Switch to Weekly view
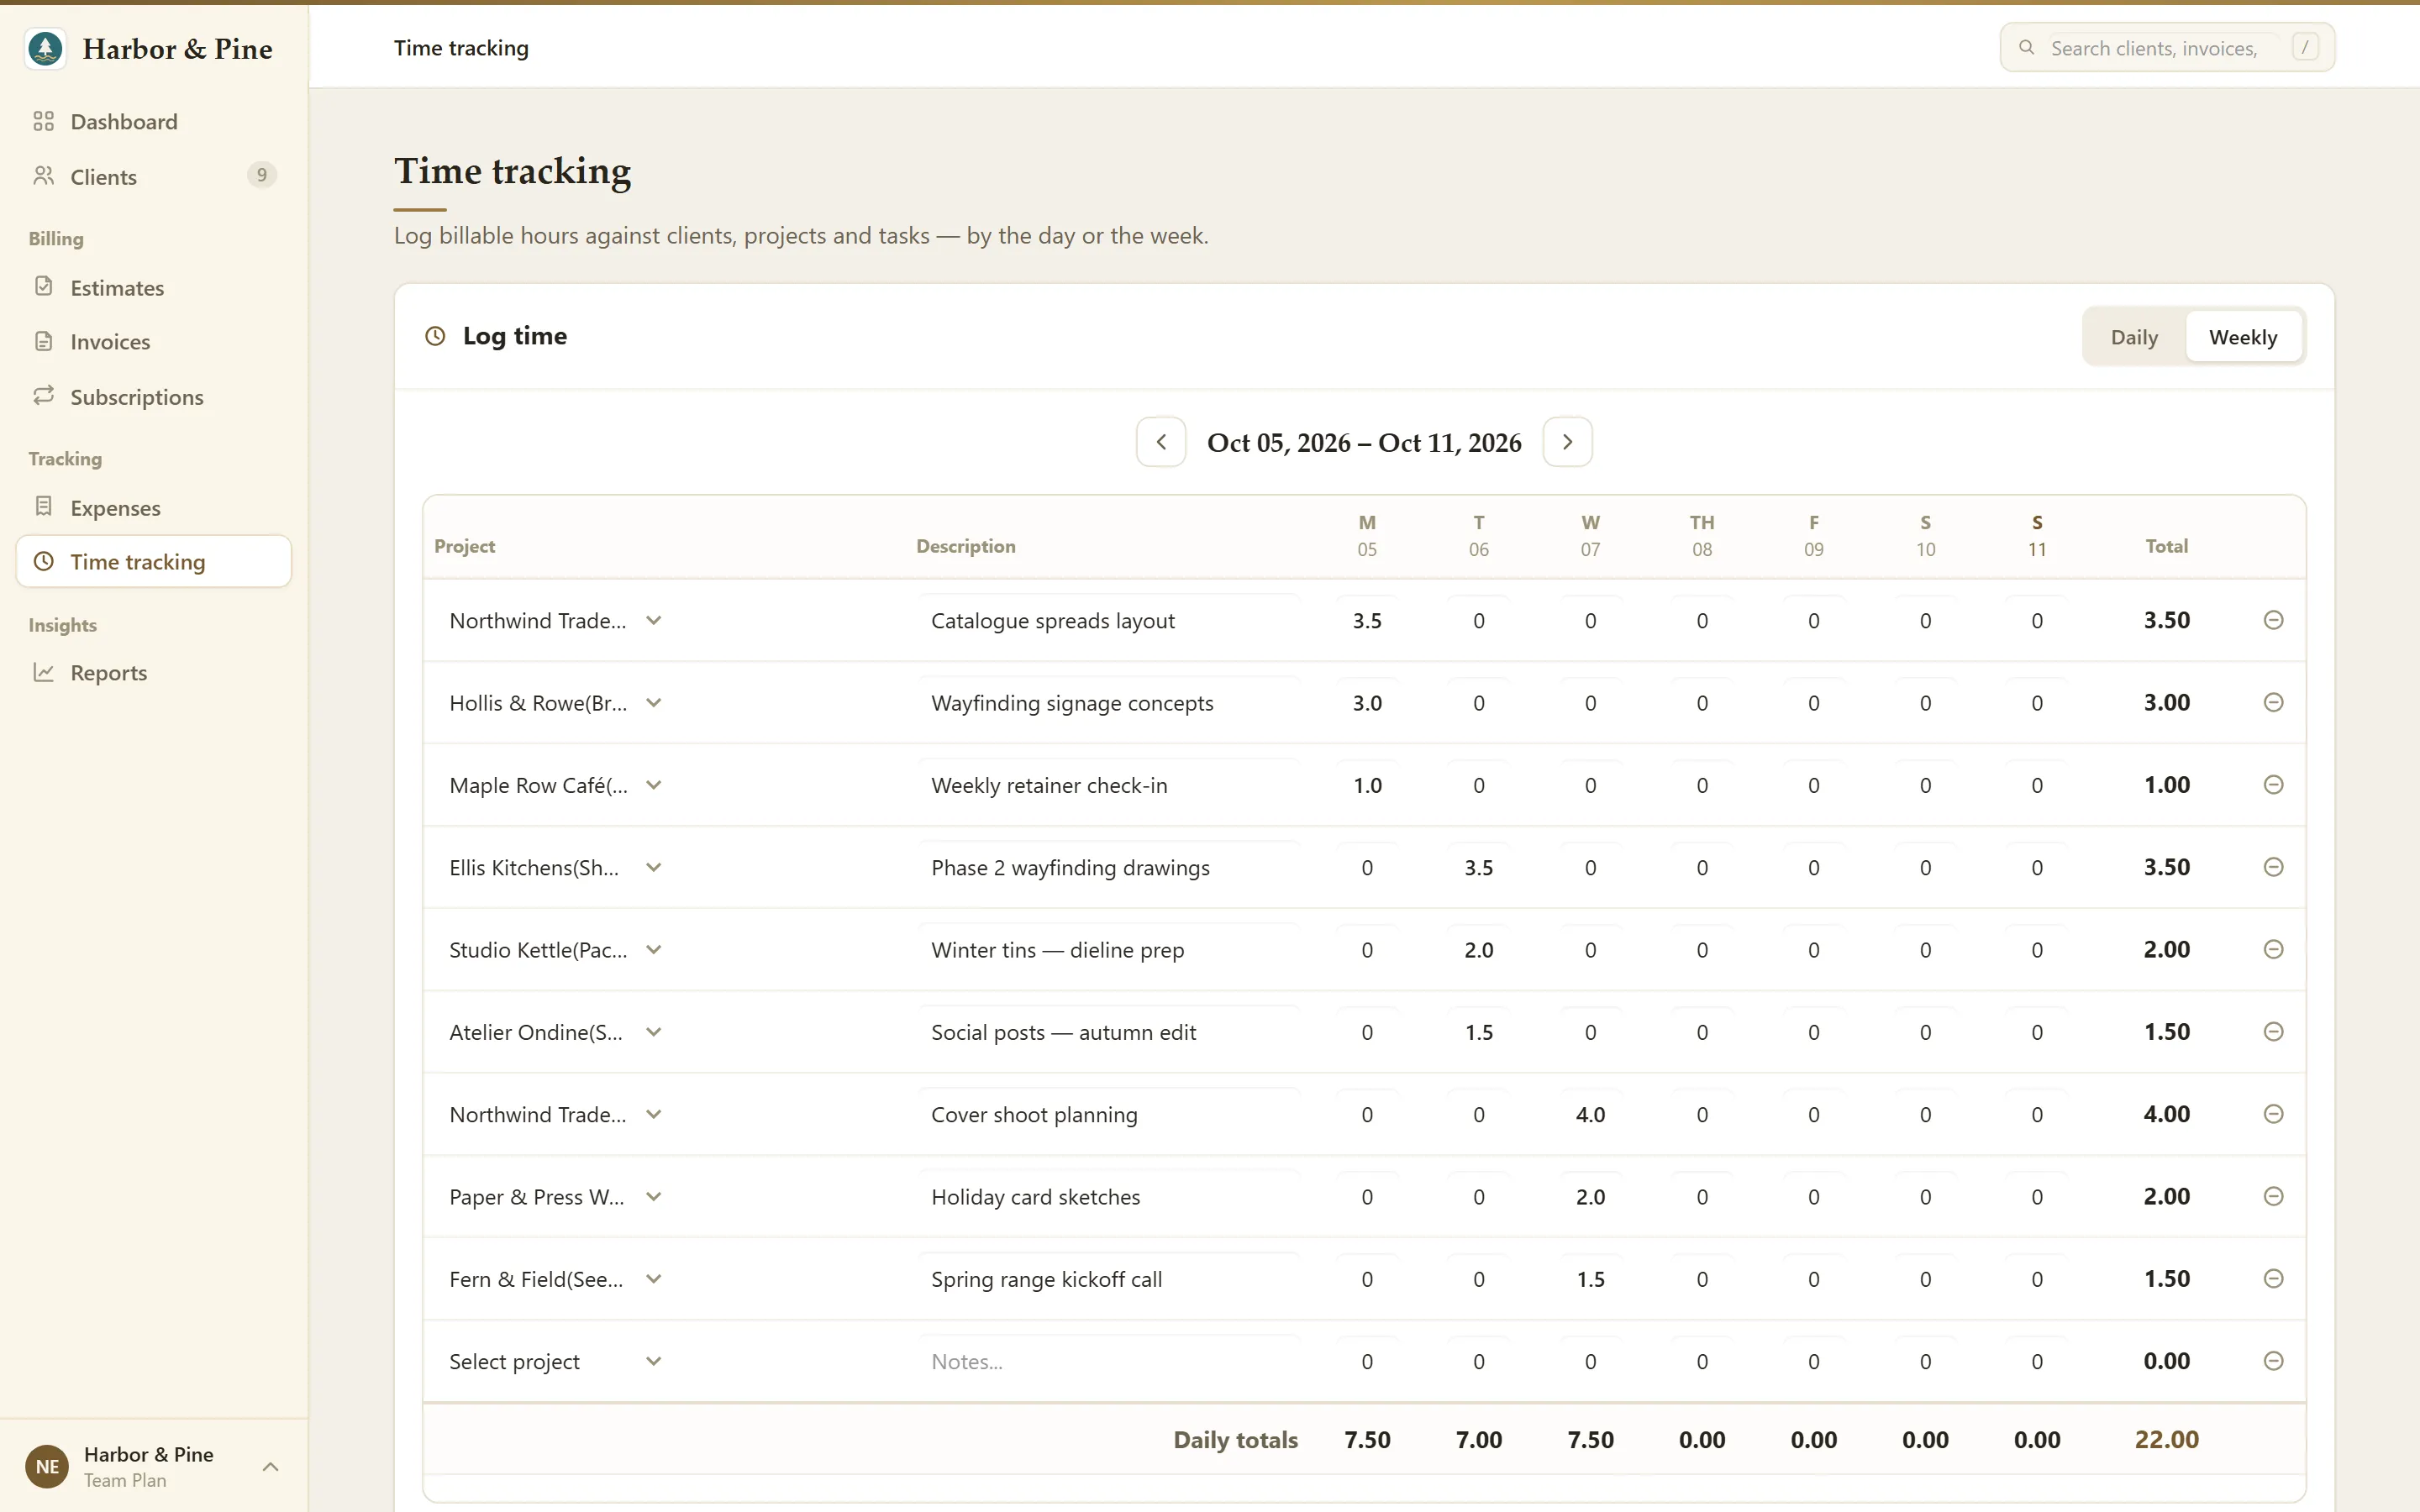The height and width of the screenshot is (1512, 2420). pos(2243,337)
